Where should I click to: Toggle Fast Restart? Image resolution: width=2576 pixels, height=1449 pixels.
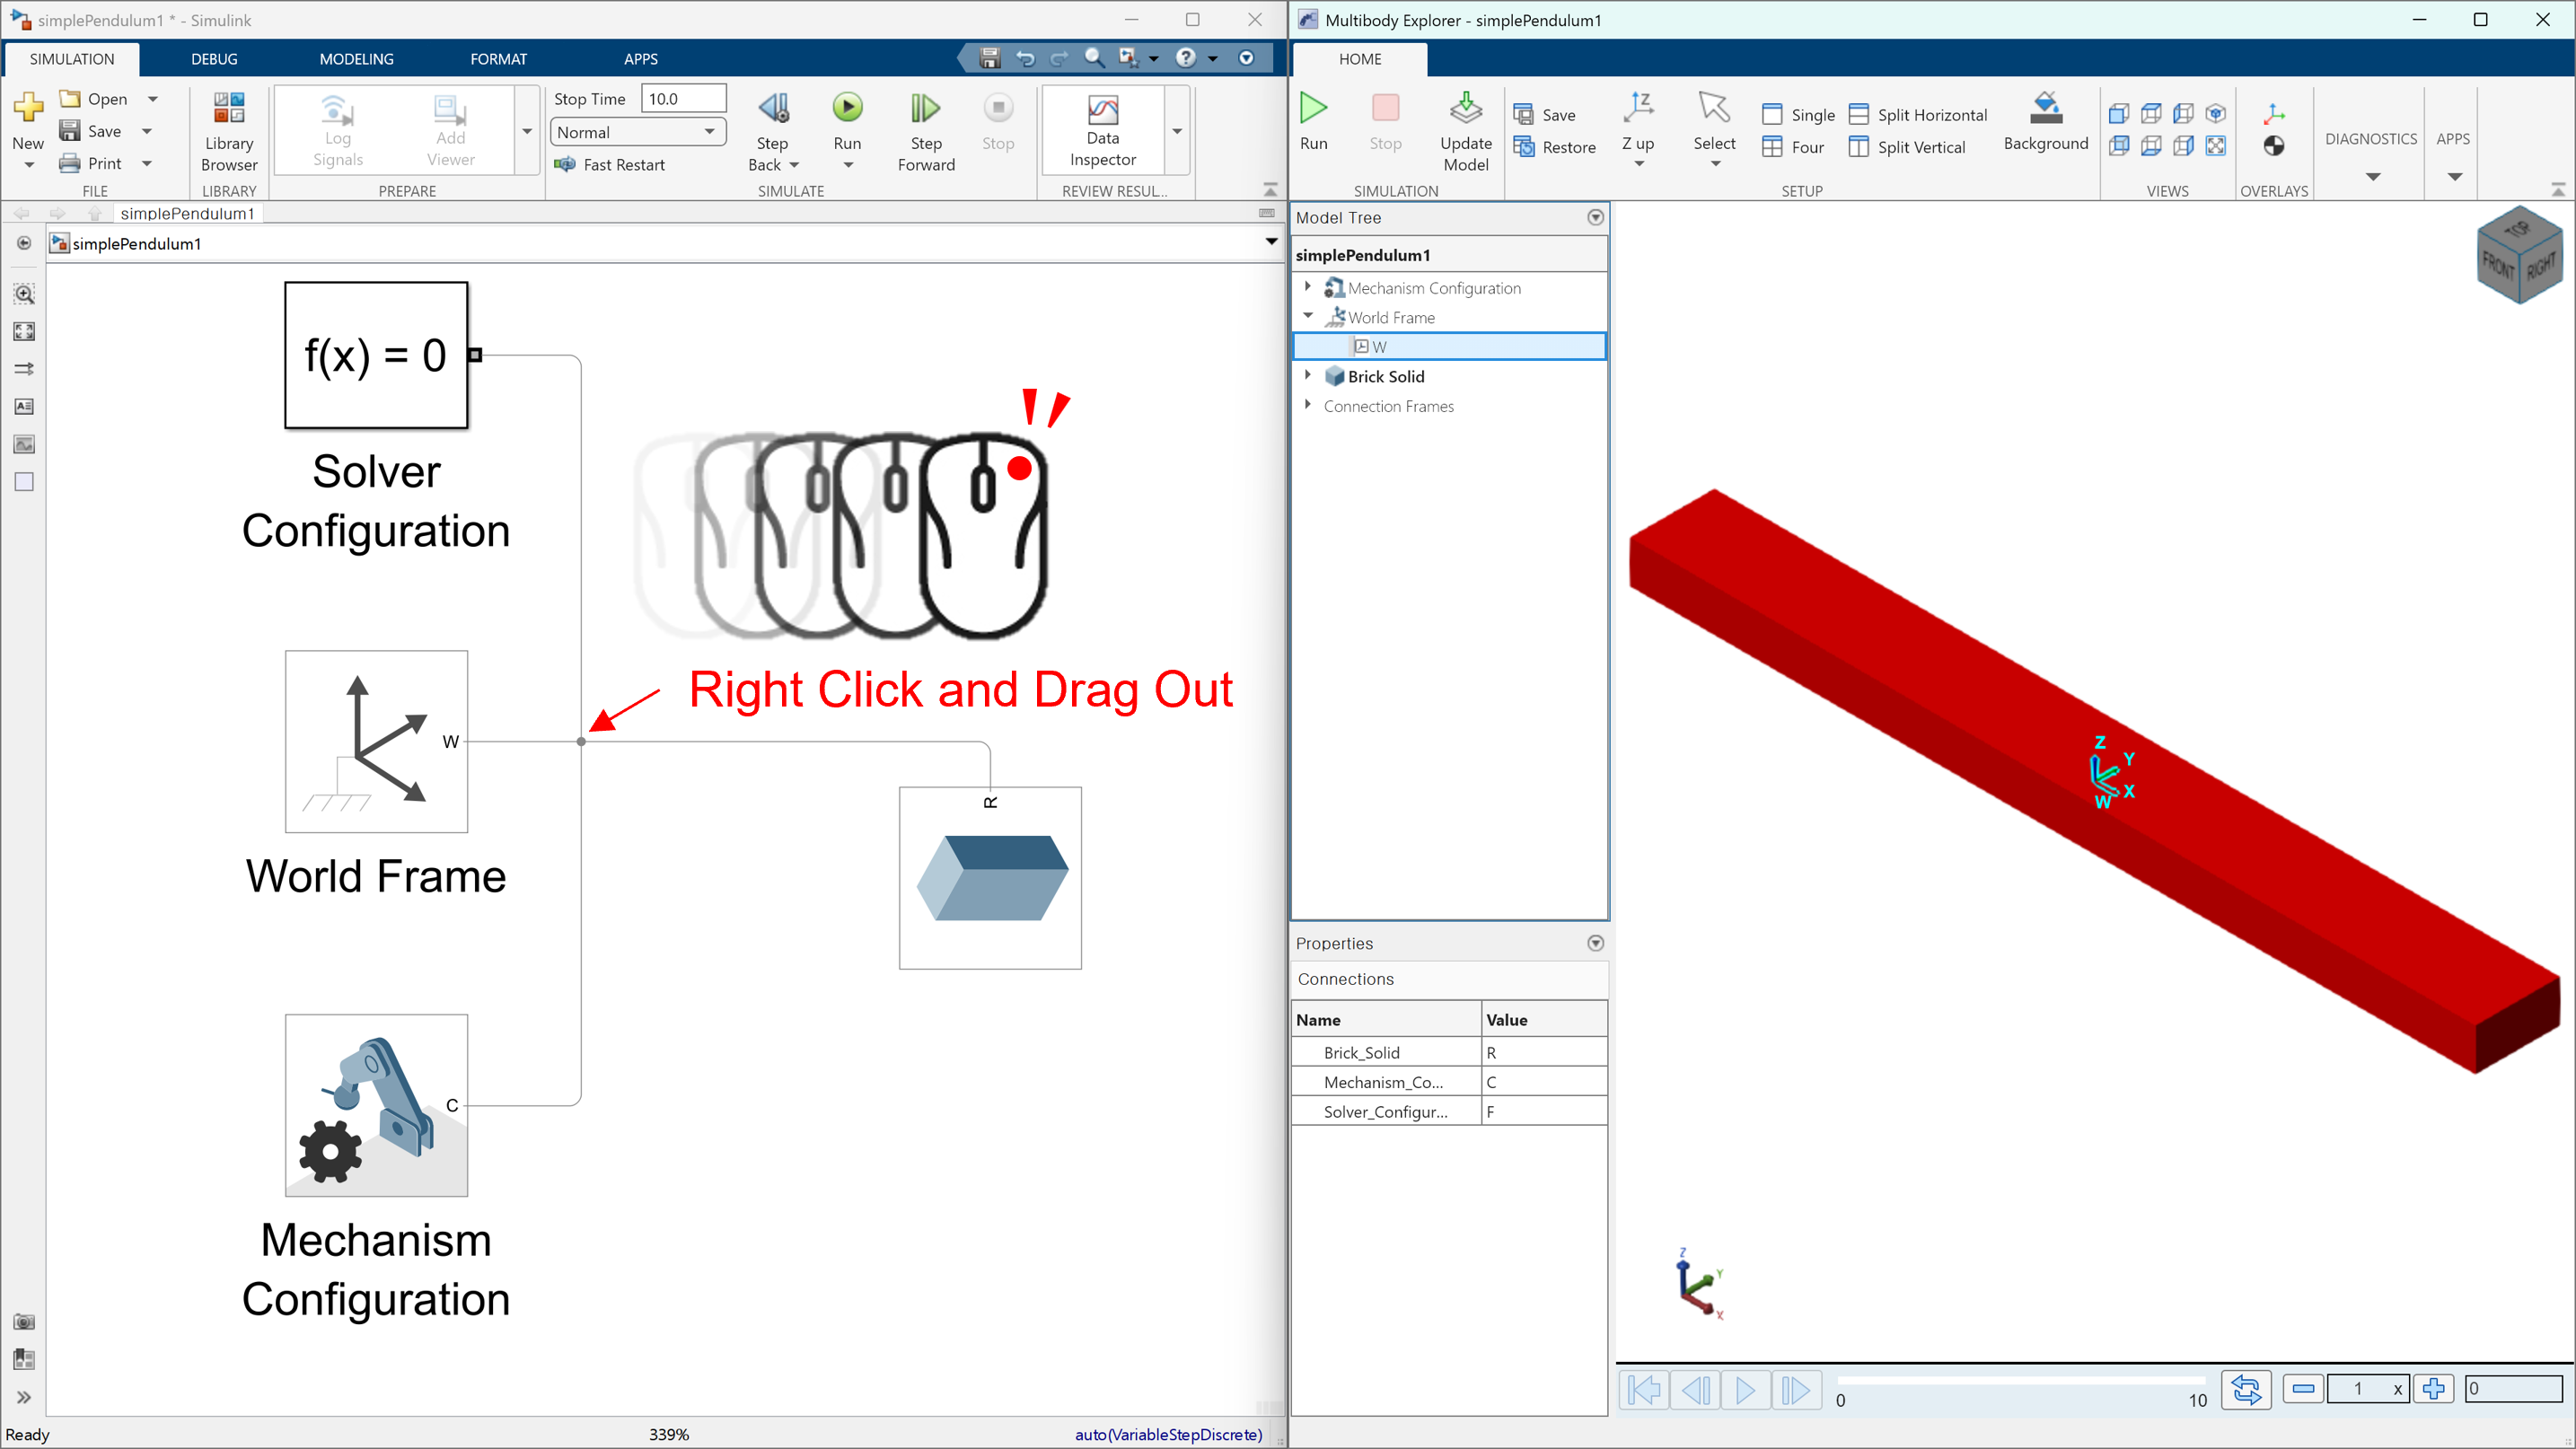click(610, 165)
